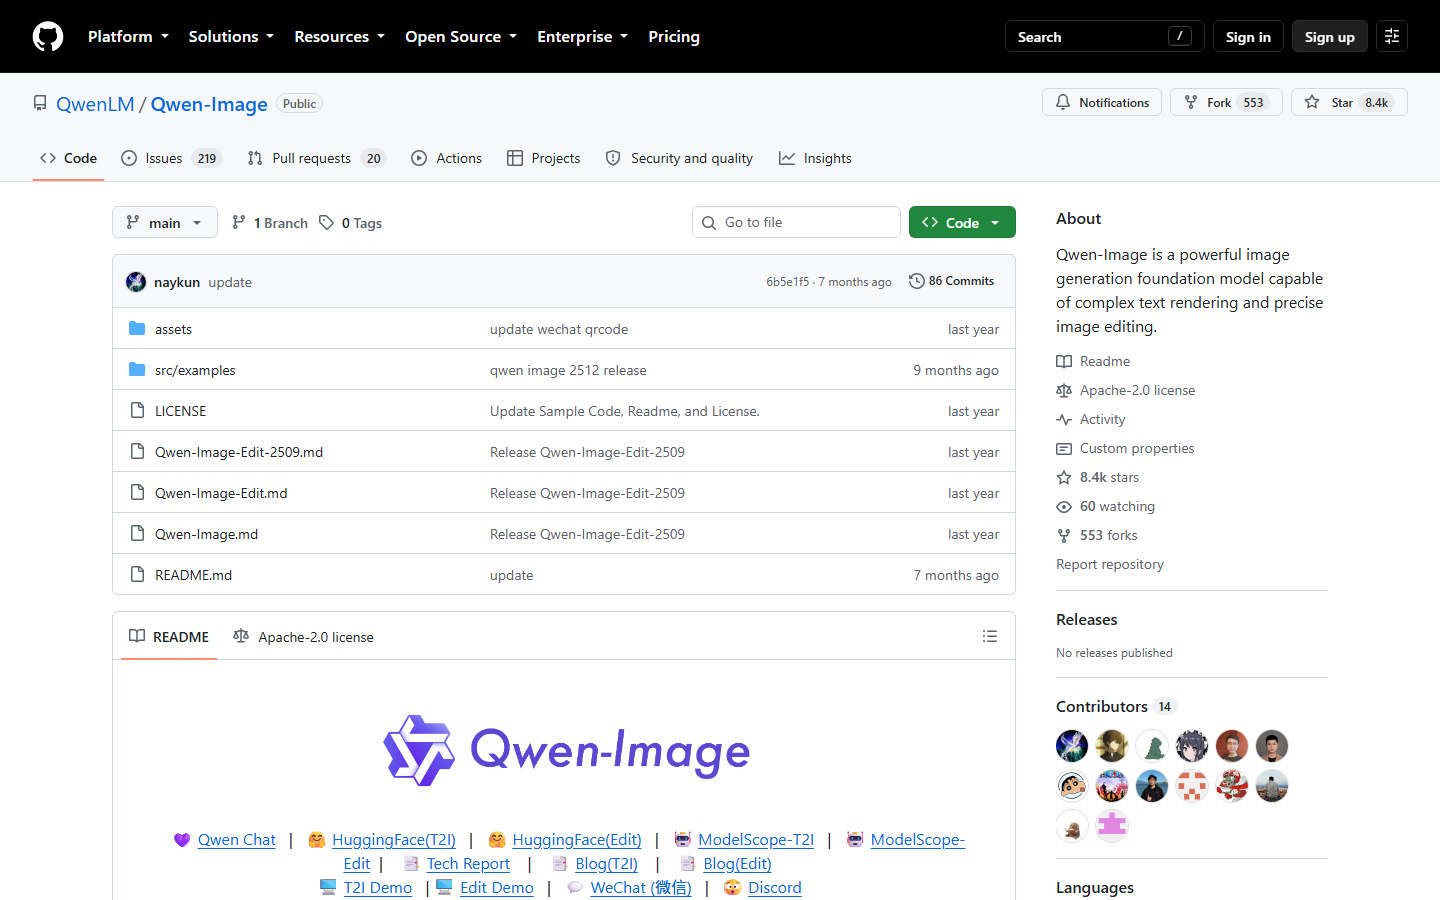The width and height of the screenshot is (1440, 900).
Task: Click the 0 Tags link
Action: click(350, 223)
